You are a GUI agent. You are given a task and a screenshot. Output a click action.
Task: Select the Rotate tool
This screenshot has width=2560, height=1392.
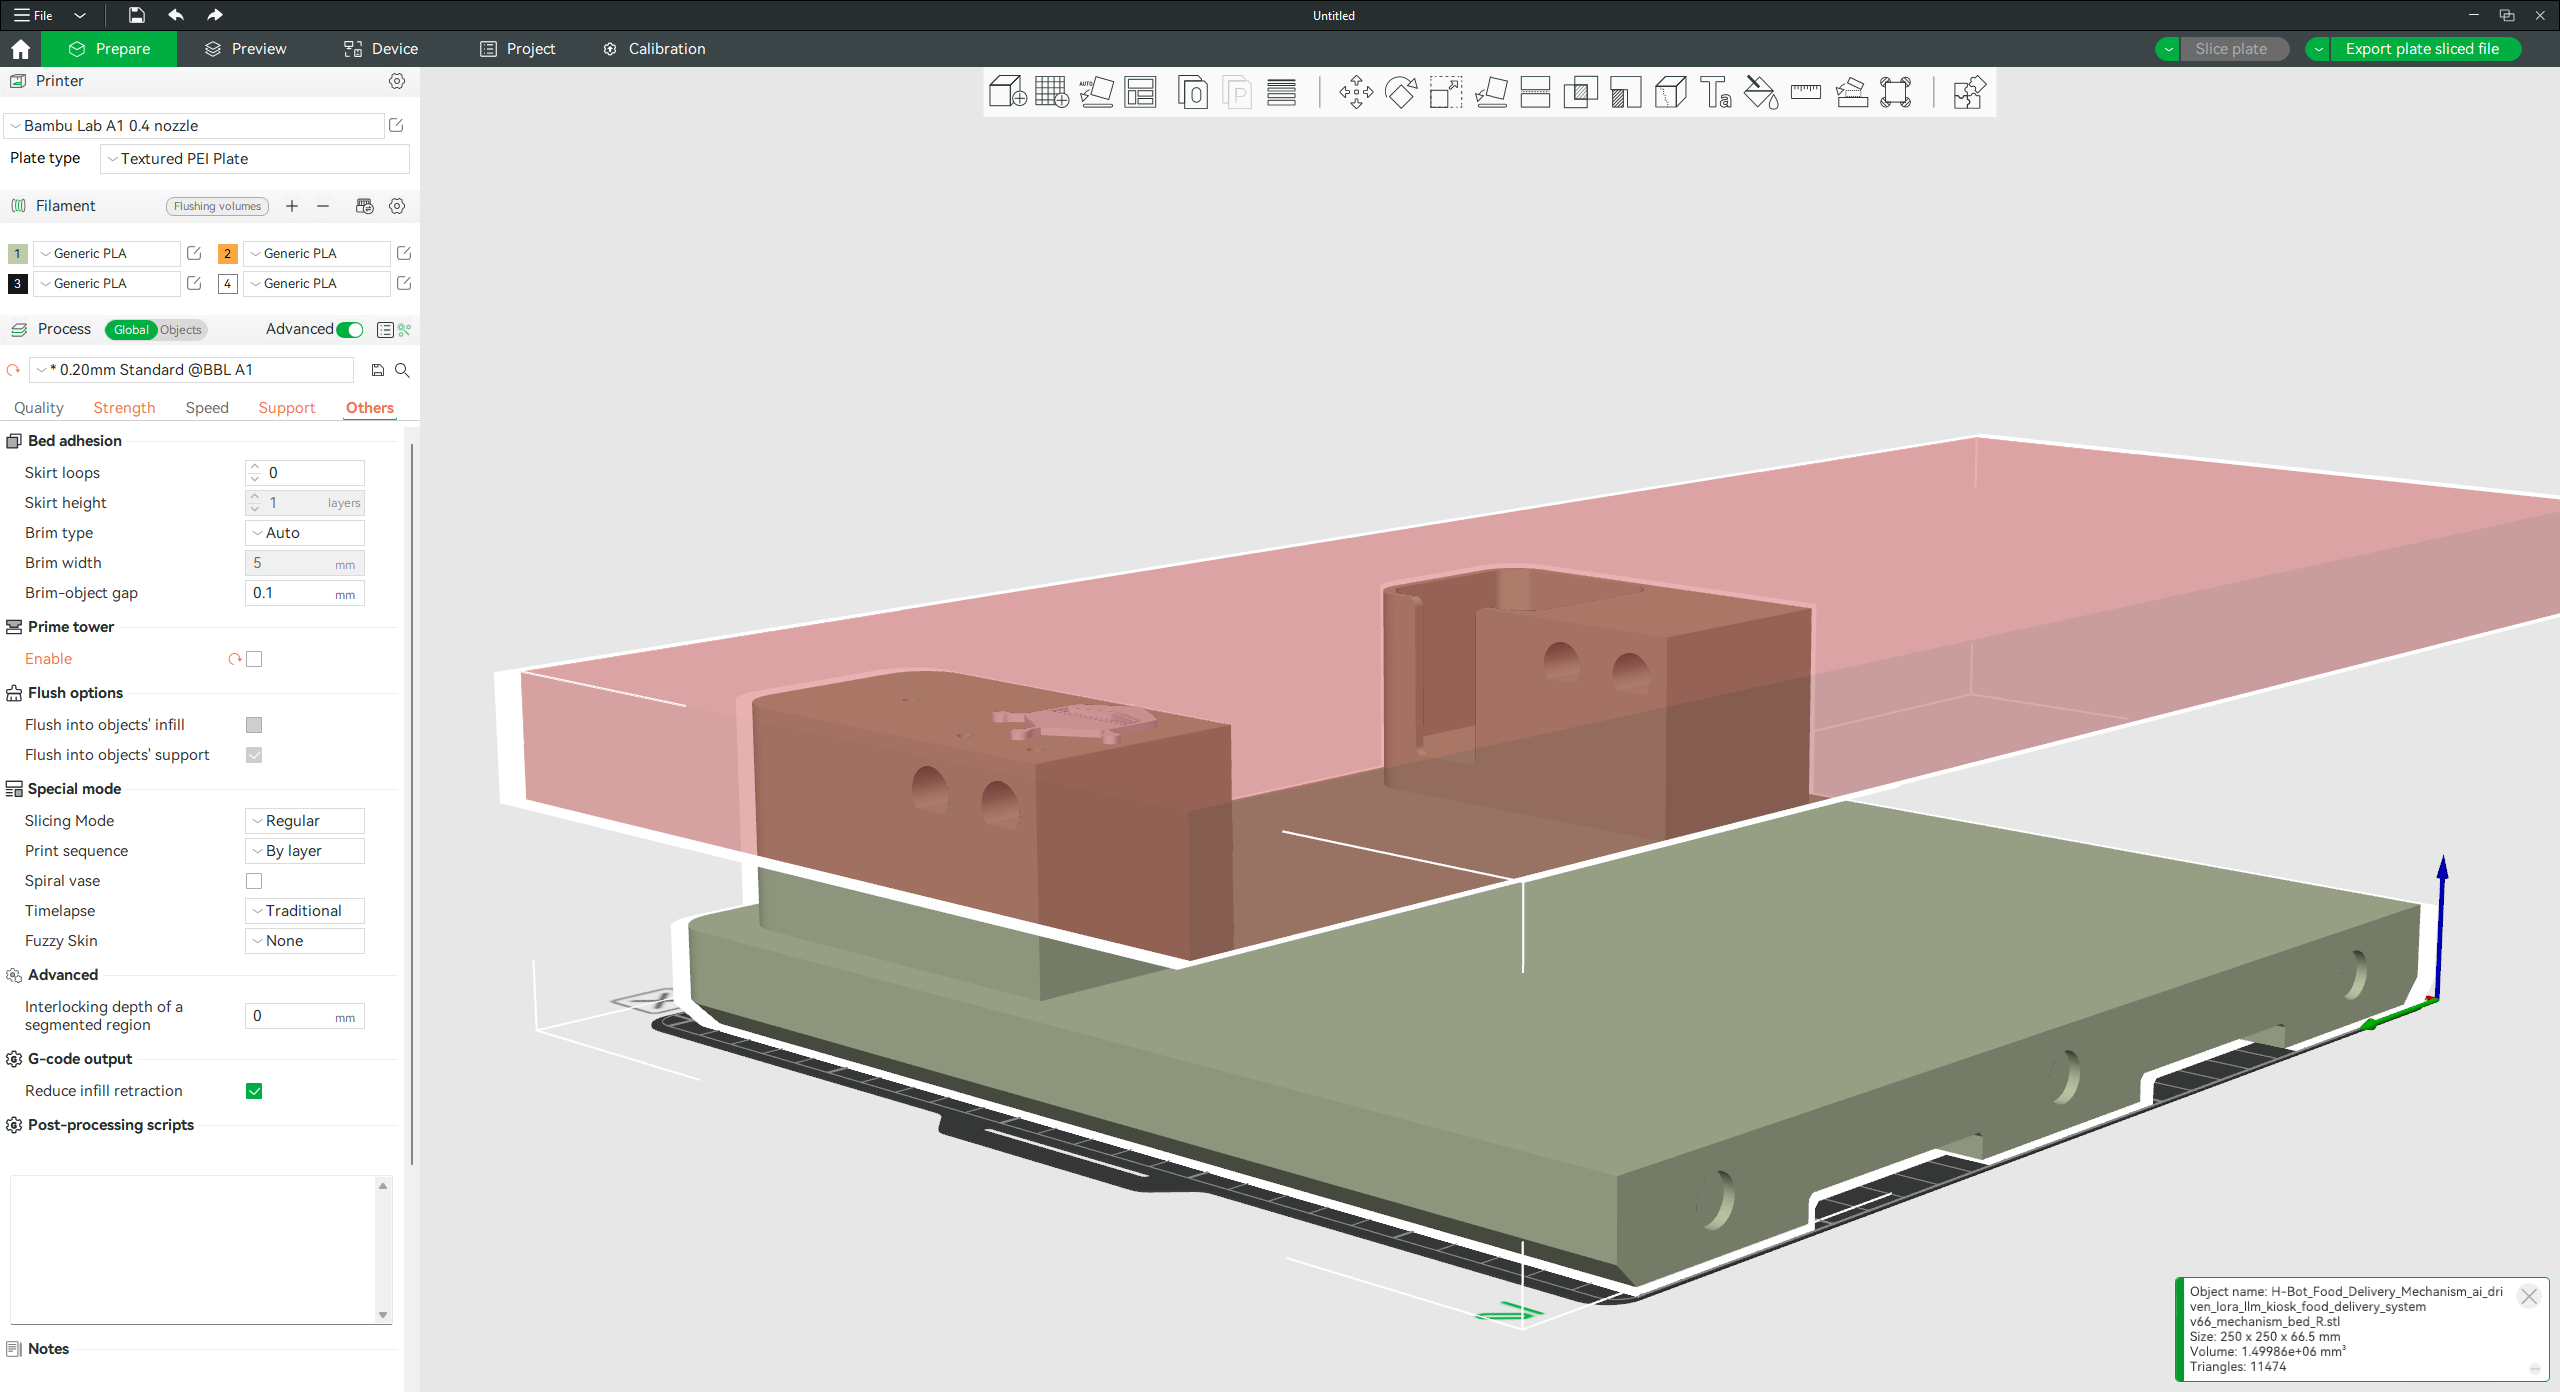point(1400,93)
